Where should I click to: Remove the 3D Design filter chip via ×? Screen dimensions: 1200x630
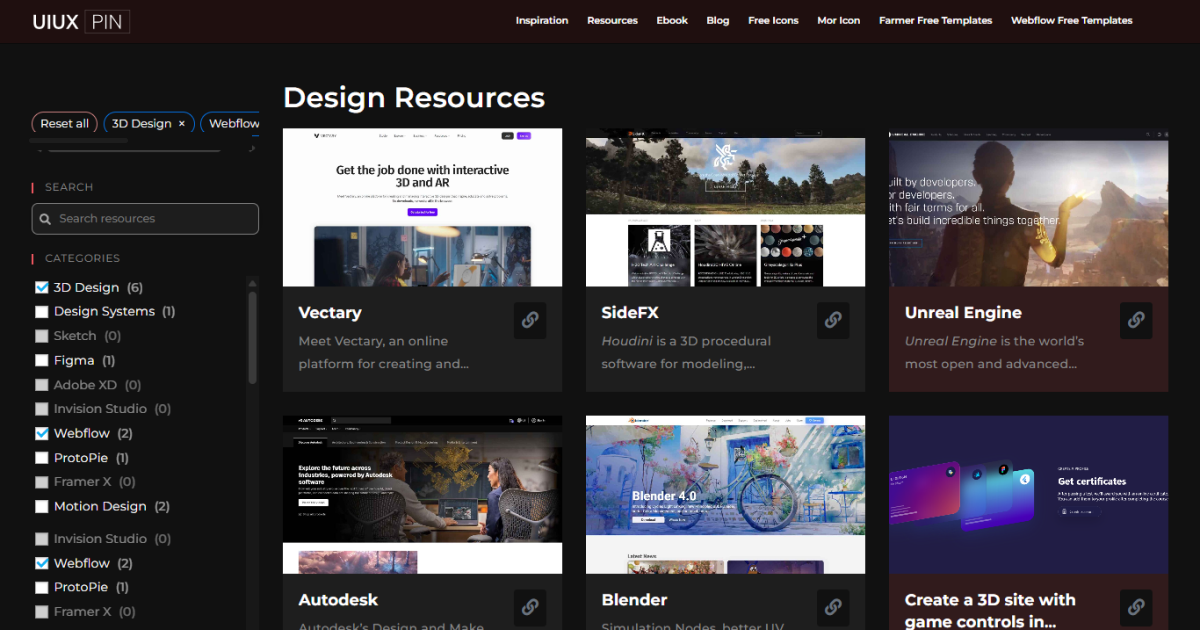point(182,124)
